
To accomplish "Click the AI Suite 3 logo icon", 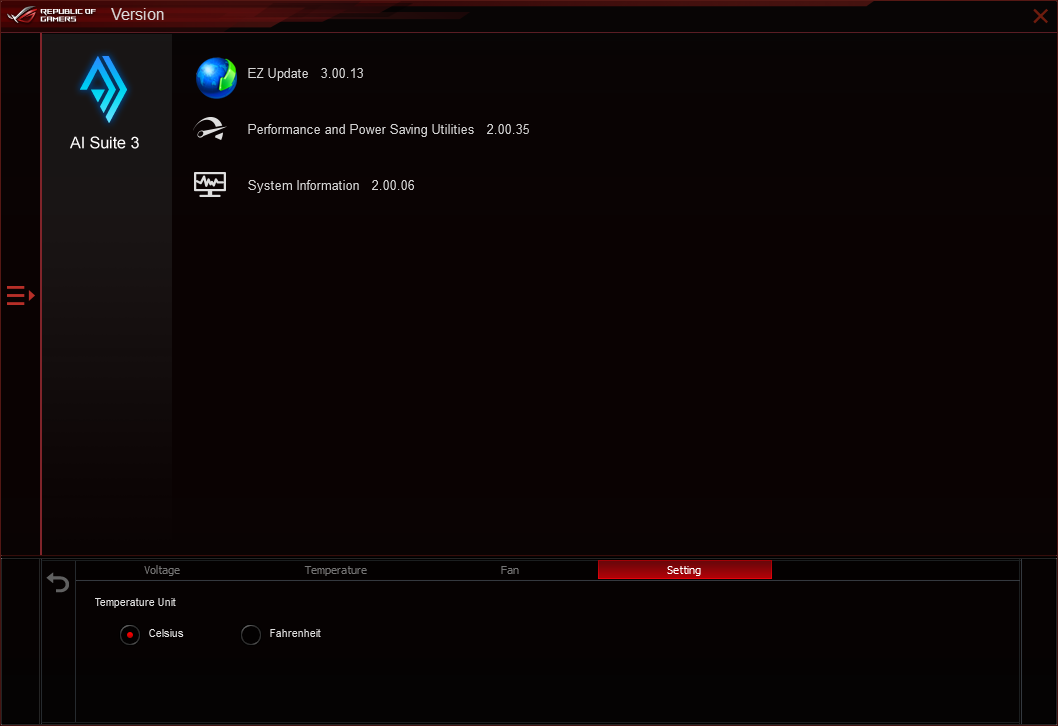I will pyautogui.click(x=104, y=89).
